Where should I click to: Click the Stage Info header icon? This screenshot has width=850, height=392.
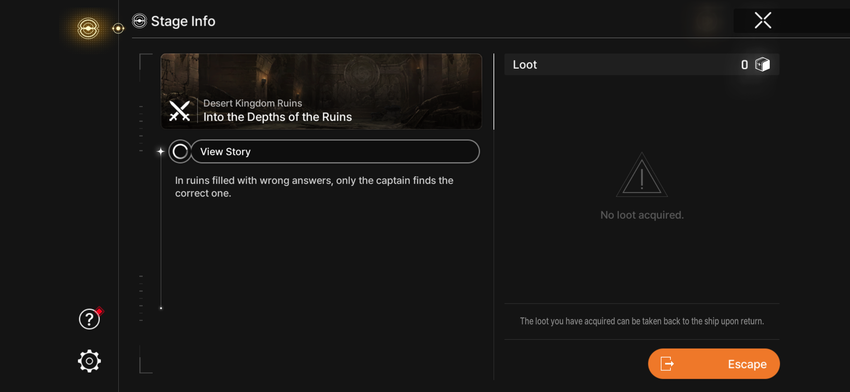[139, 21]
